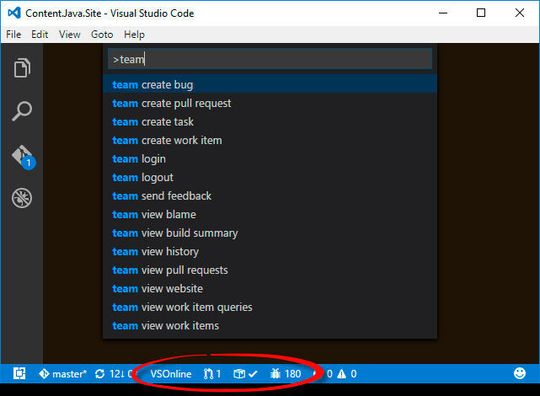
Task: Click the command palette input with >team
Action: coord(270,59)
